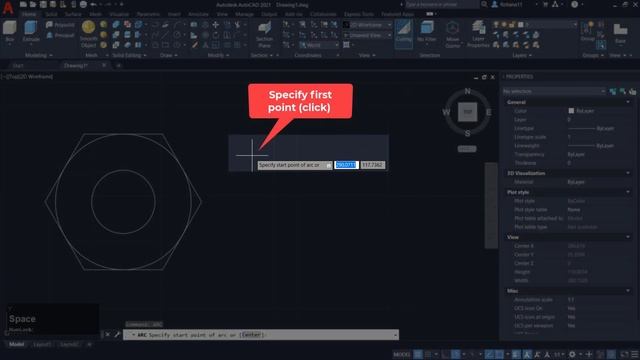Image resolution: width=640 pixels, height=360 pixels.
Task: Open Layer Properties manager
Action: (478, 34)
